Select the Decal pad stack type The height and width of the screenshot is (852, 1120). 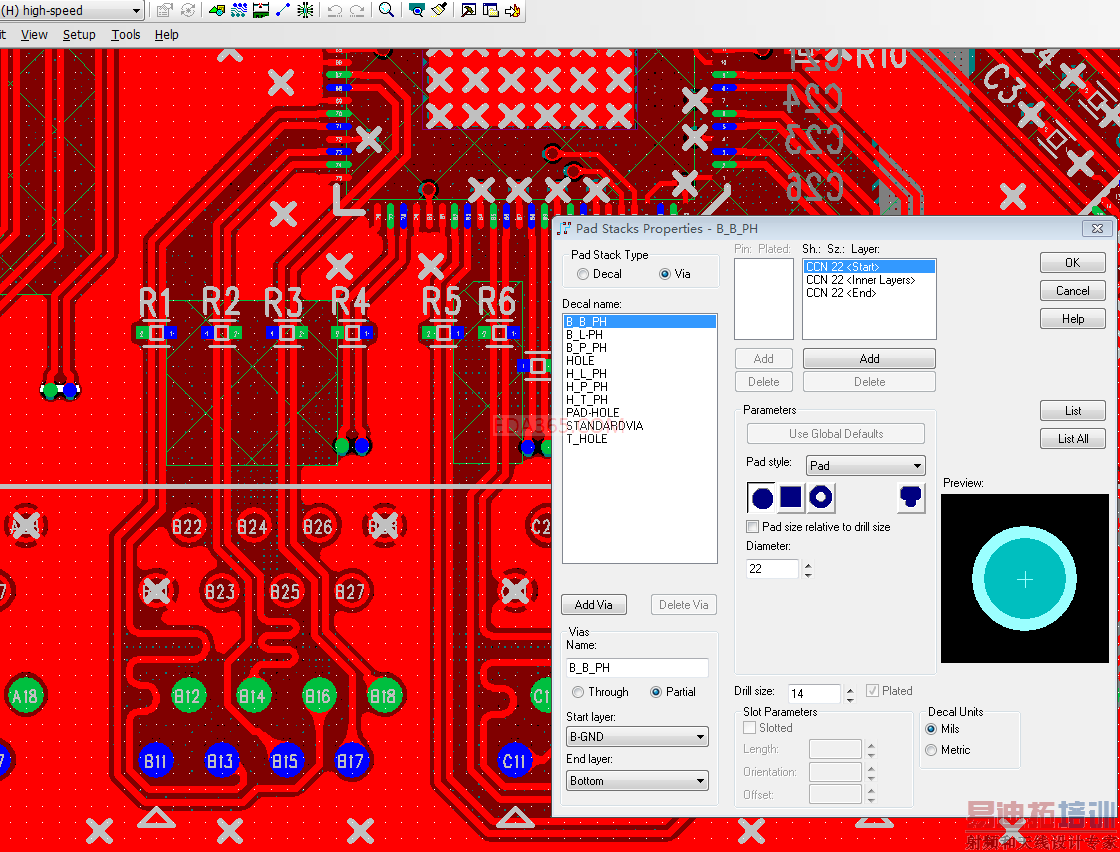583,274
